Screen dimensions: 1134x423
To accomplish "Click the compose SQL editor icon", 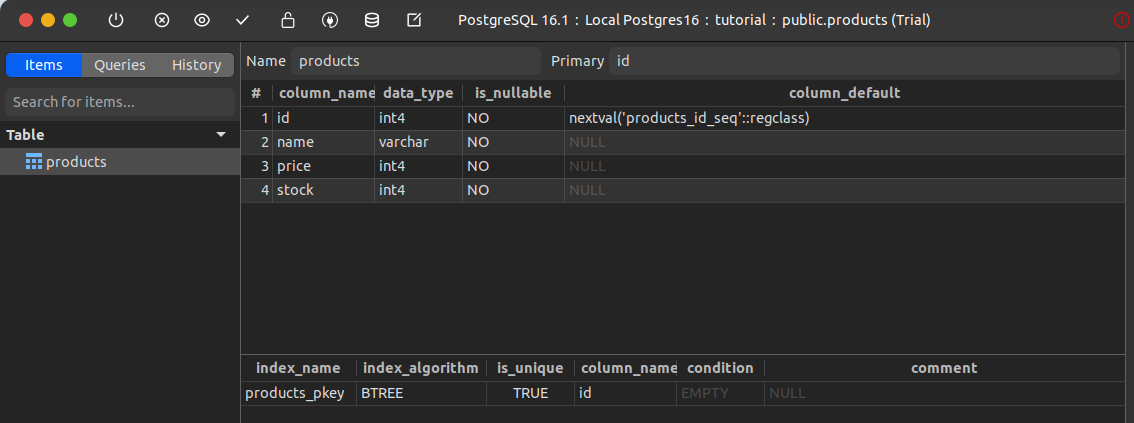I will 414,20.
